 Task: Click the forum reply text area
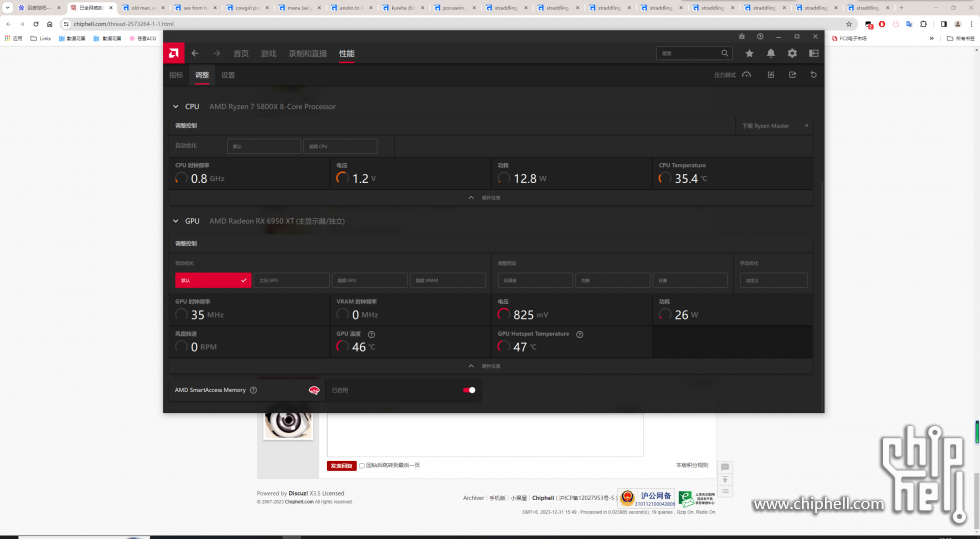485,435
